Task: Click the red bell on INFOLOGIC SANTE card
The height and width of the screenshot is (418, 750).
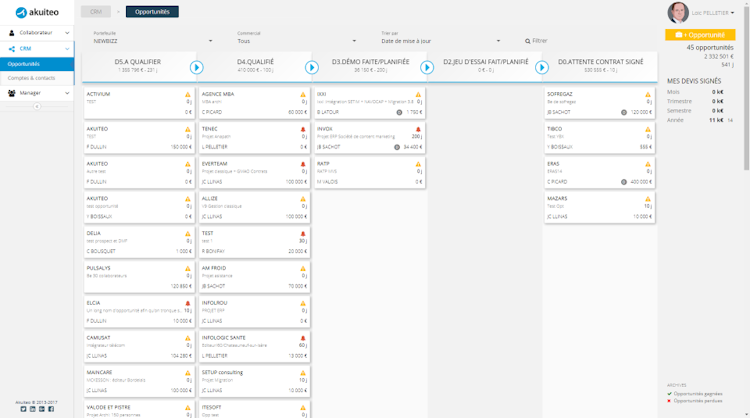Action: (303, 338)
